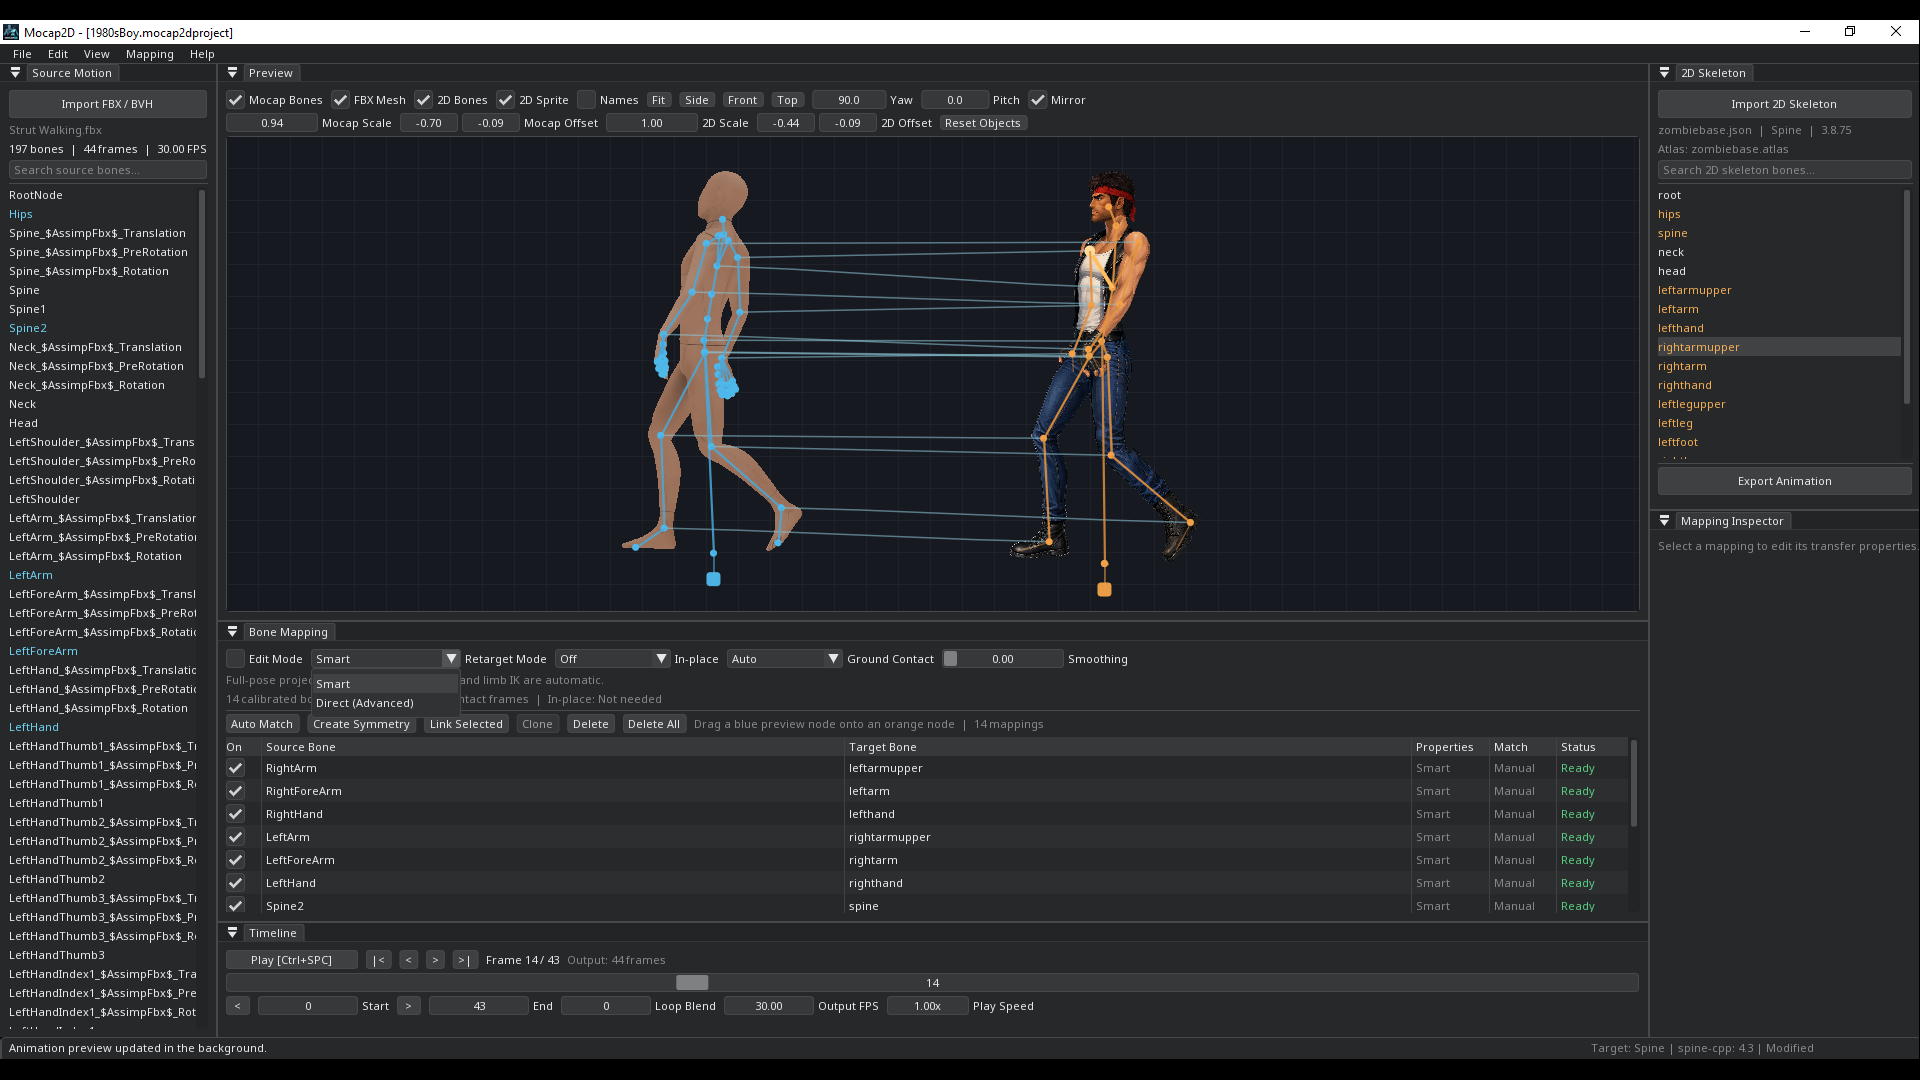
Task: Click the Smoothing slider handle
Action: pos(951,659)
